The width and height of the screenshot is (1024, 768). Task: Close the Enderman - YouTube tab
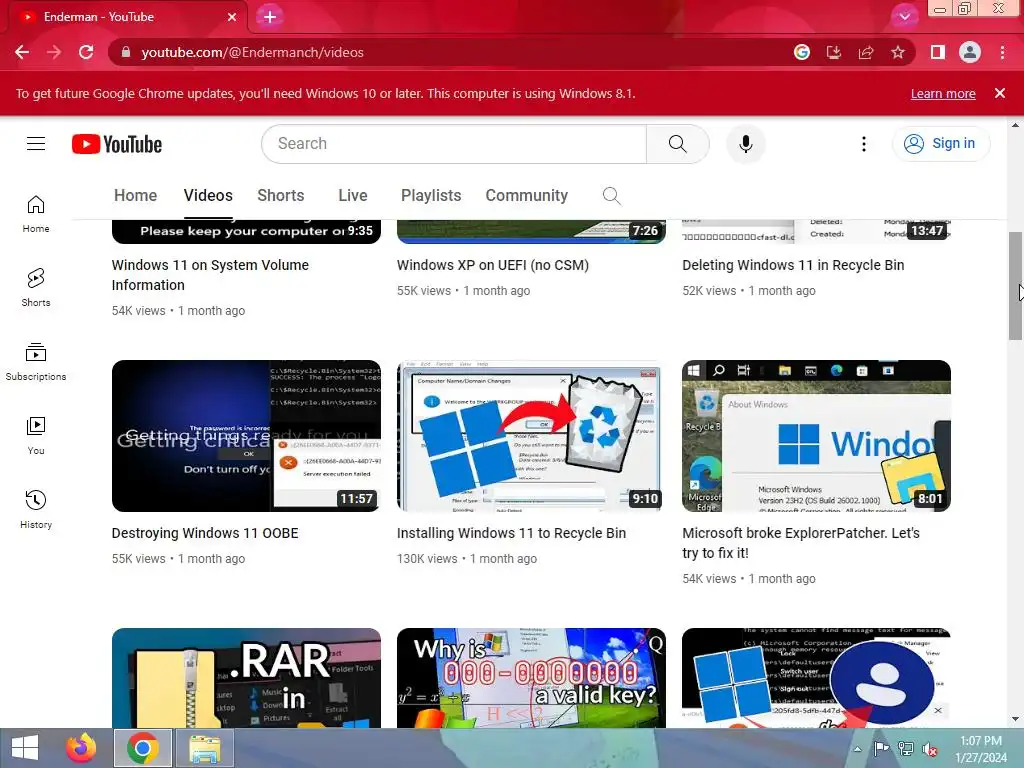pos(232,17)
